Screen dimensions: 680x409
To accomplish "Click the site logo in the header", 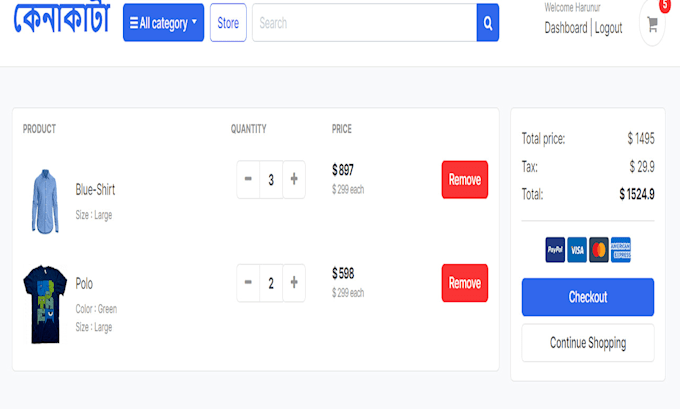I will 62,22.
